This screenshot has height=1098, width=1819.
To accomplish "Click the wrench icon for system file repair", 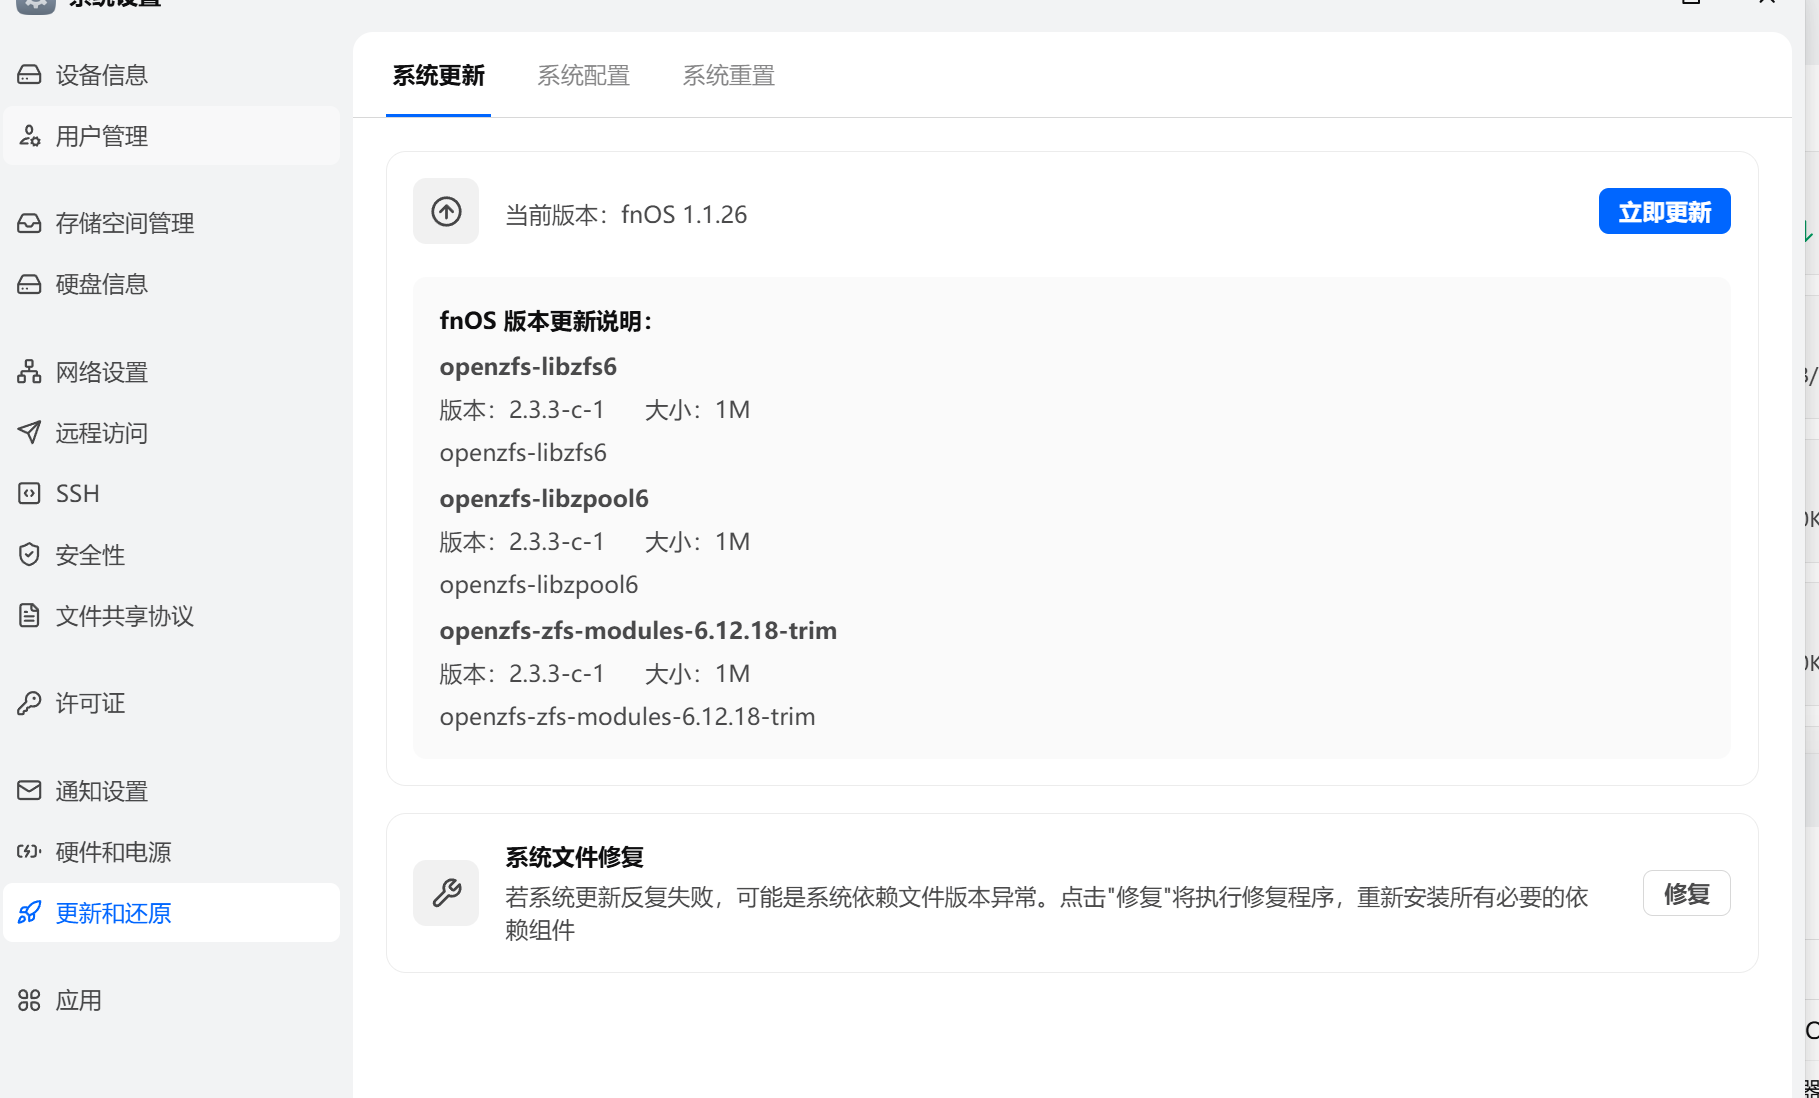I will (446, 893).
